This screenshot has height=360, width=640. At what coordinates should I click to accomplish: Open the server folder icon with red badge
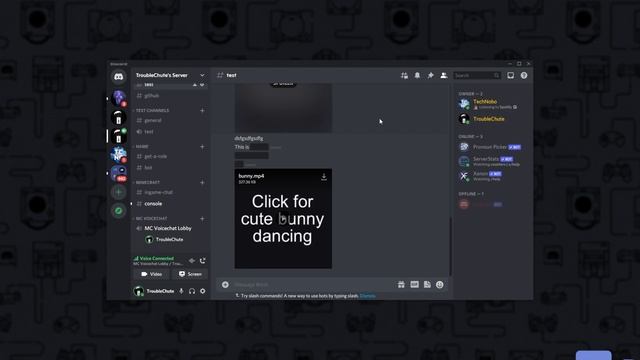click(119, 173)
